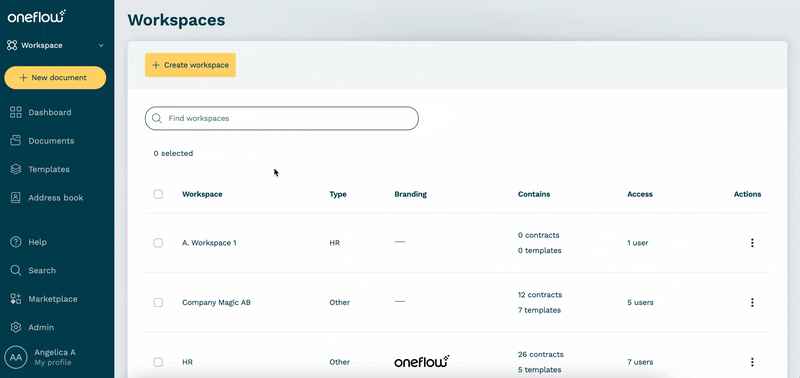Screen dimensions: 800x378
Task: Click the Create workspace button
Action: pos(190,65)
